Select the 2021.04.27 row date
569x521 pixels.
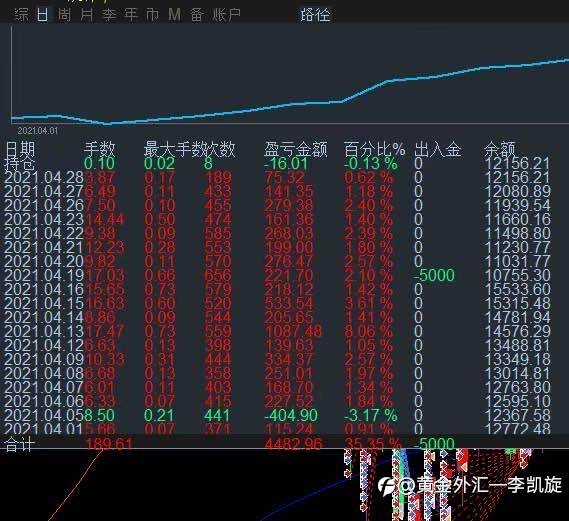coord(44,192)
